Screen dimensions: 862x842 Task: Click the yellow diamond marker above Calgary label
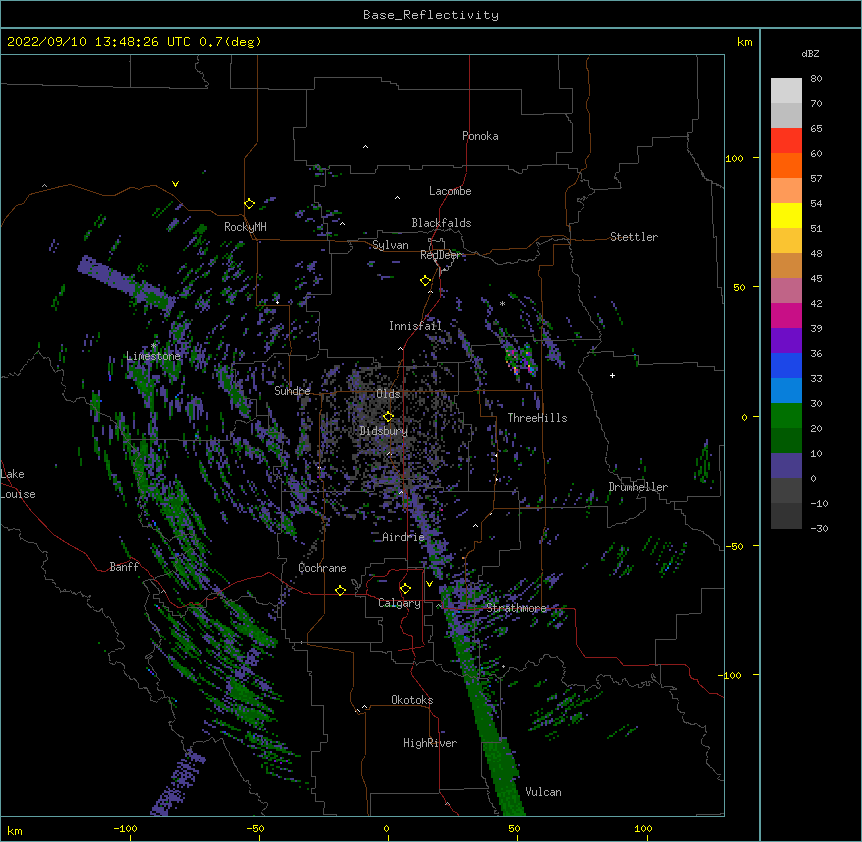(405, 588)
